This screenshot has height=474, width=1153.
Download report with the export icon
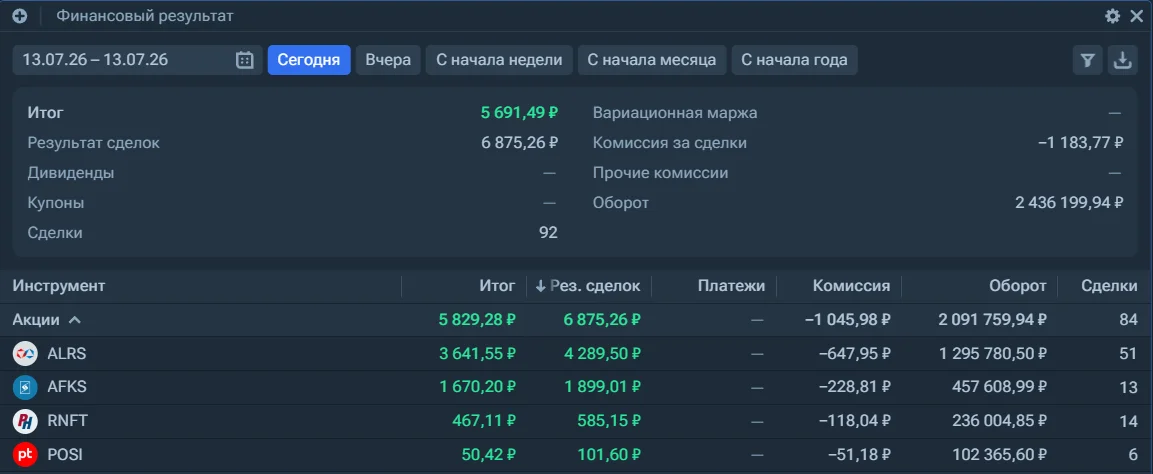(1122, 60)
